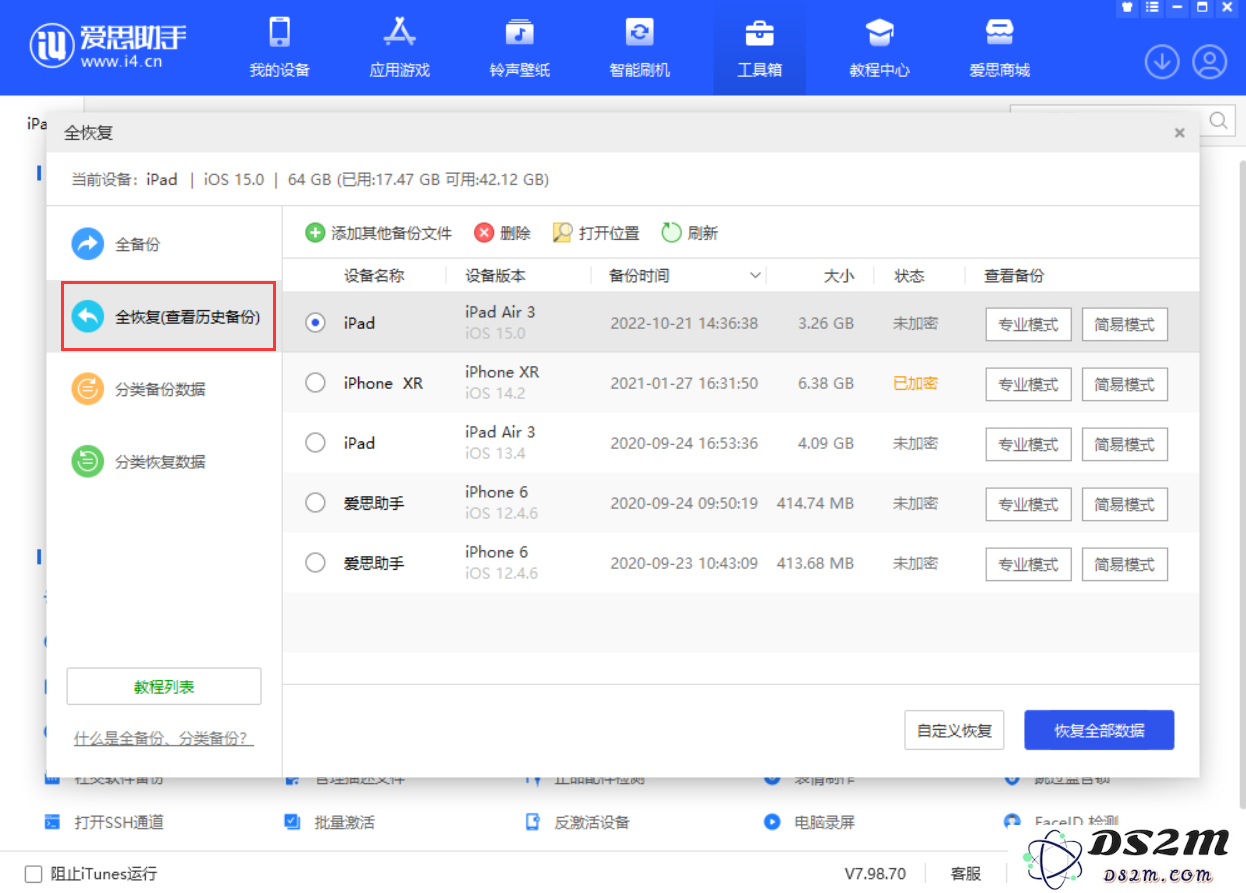Click the 电脑录屏 tool icon
Screen dimensions: 1246x893
772,822
